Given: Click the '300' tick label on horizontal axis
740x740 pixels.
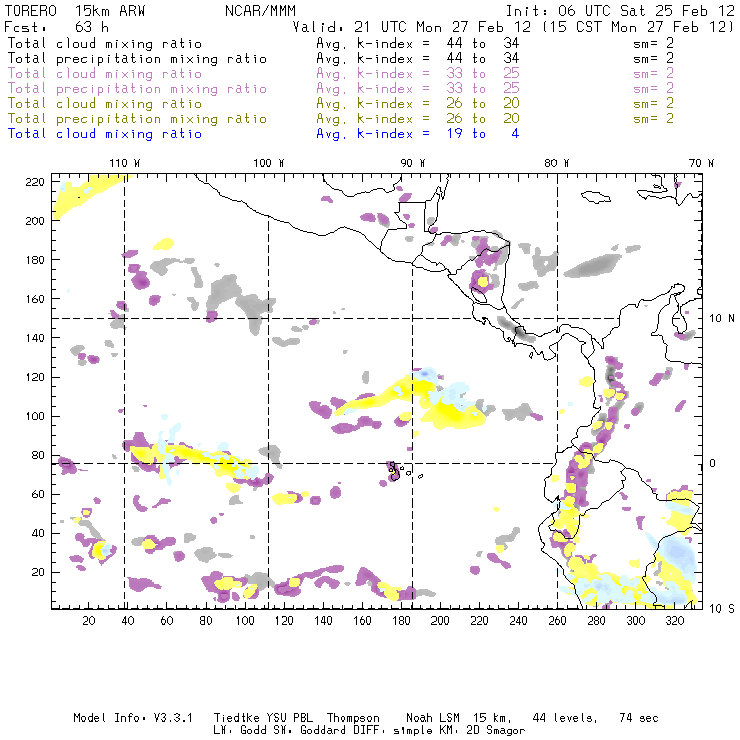Looking at the screenshot, I should click(636, 621).
